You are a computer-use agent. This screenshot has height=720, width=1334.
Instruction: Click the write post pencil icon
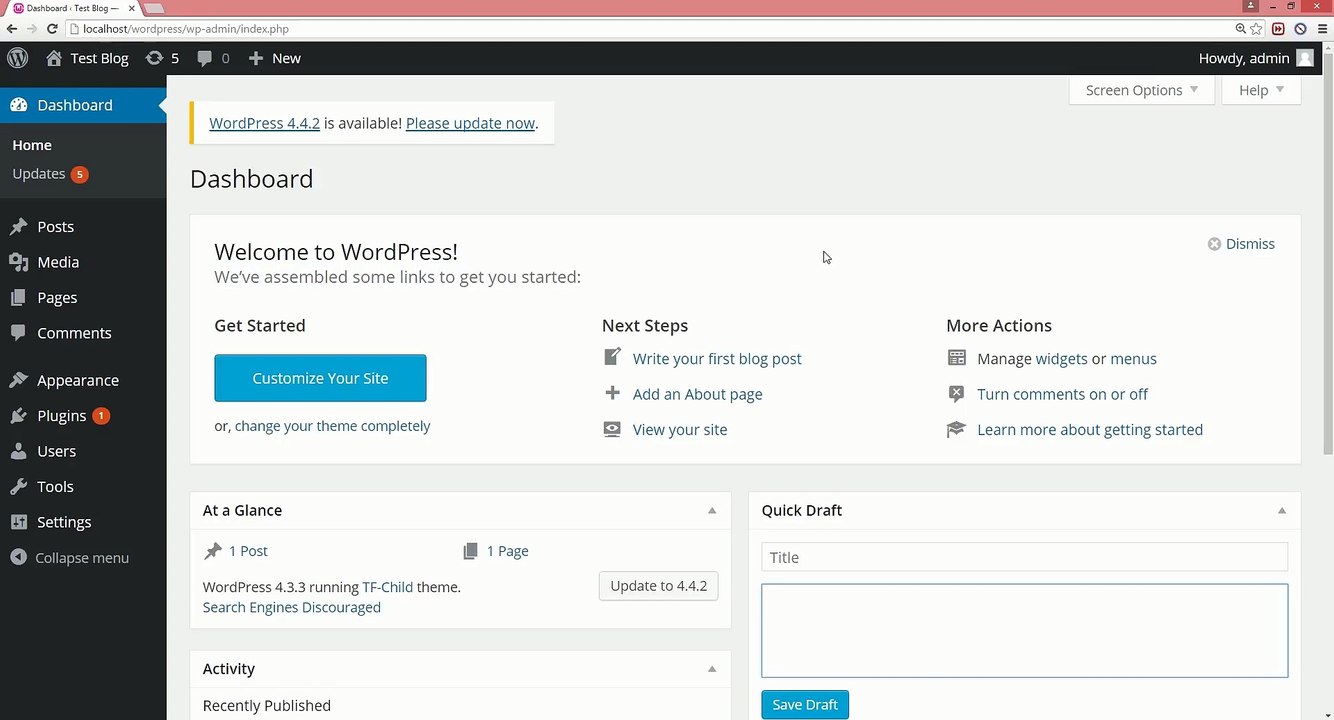612,357
